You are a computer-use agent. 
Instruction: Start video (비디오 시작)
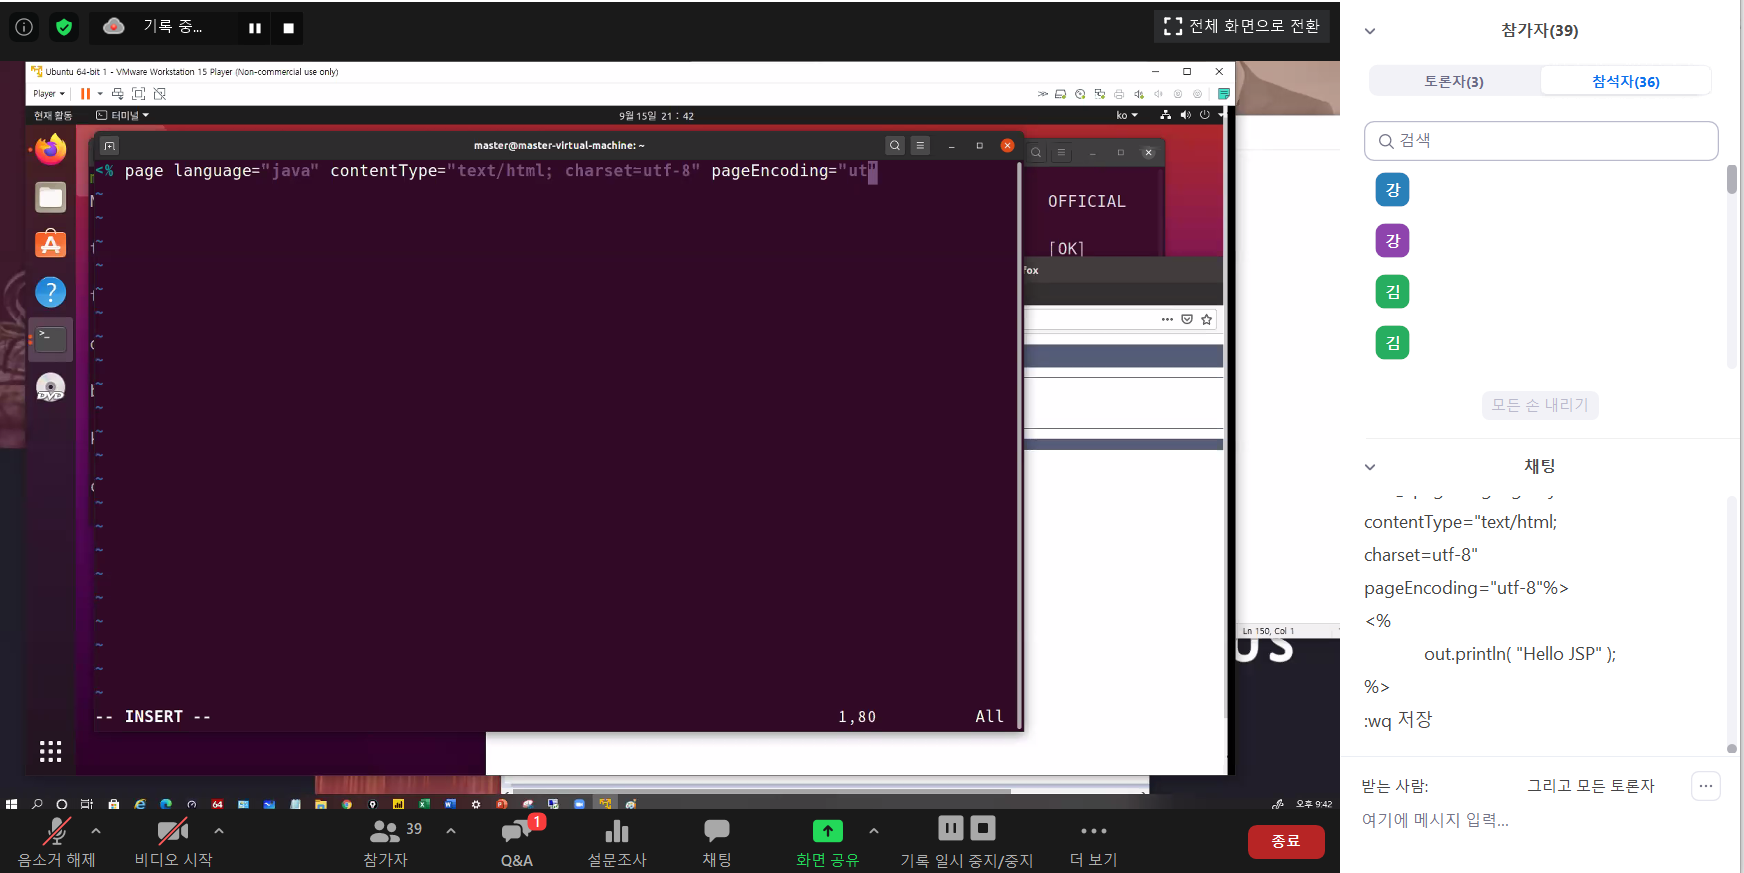173,831
